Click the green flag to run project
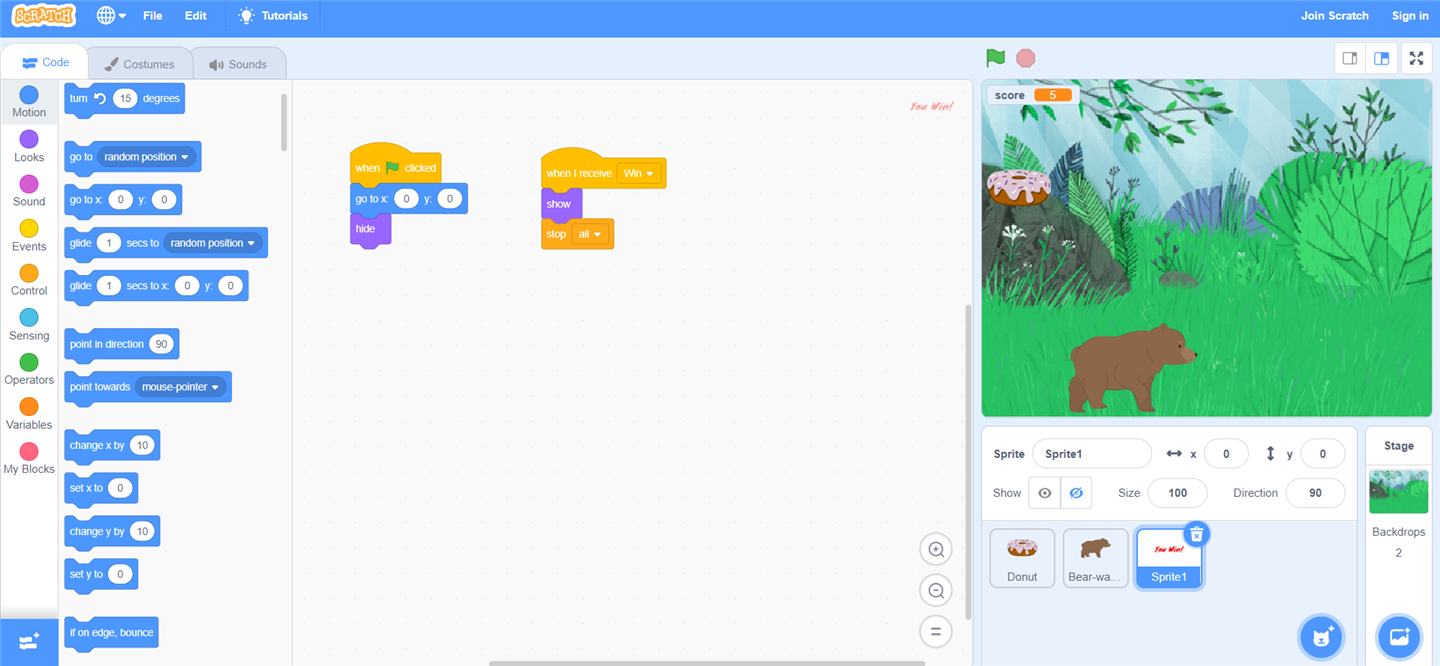Screen dimensions: 1440x666 pos(995,58)
